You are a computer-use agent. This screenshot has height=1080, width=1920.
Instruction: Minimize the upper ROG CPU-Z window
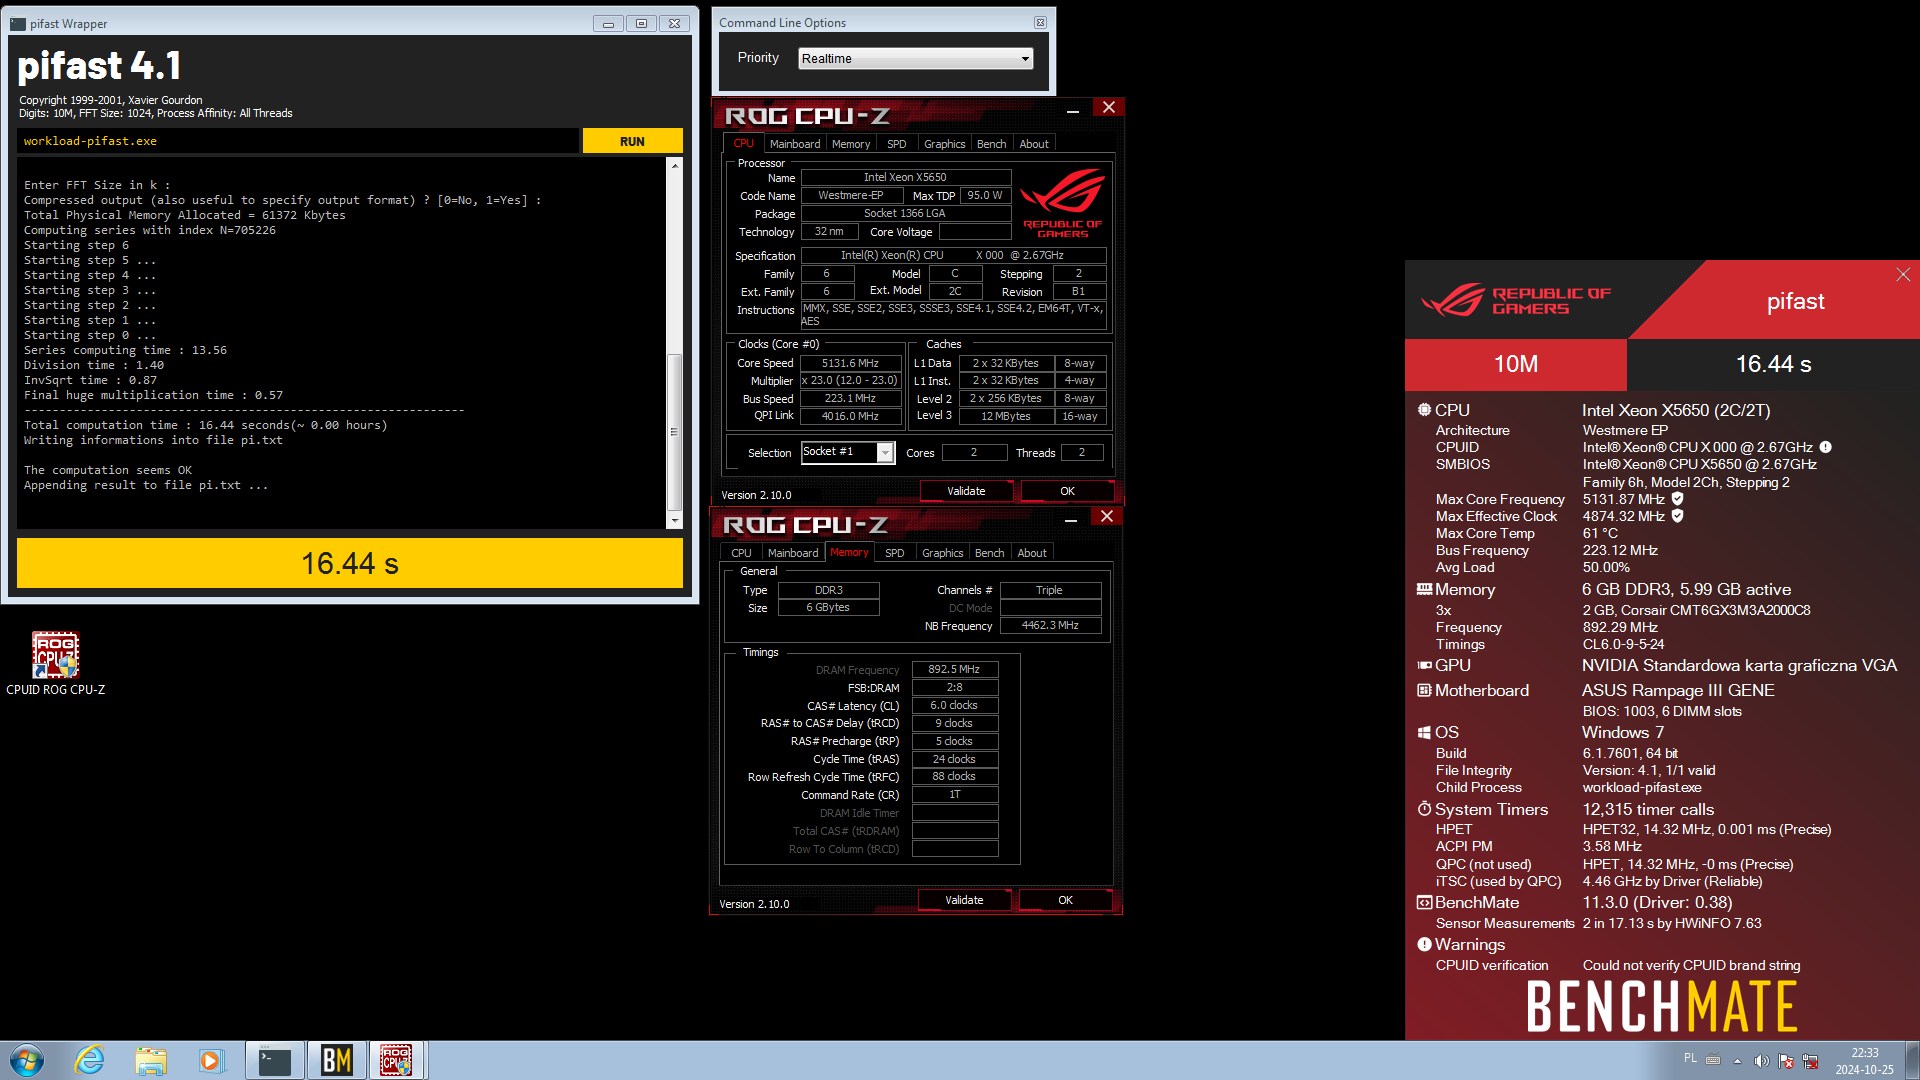(x=1073, y=109)
